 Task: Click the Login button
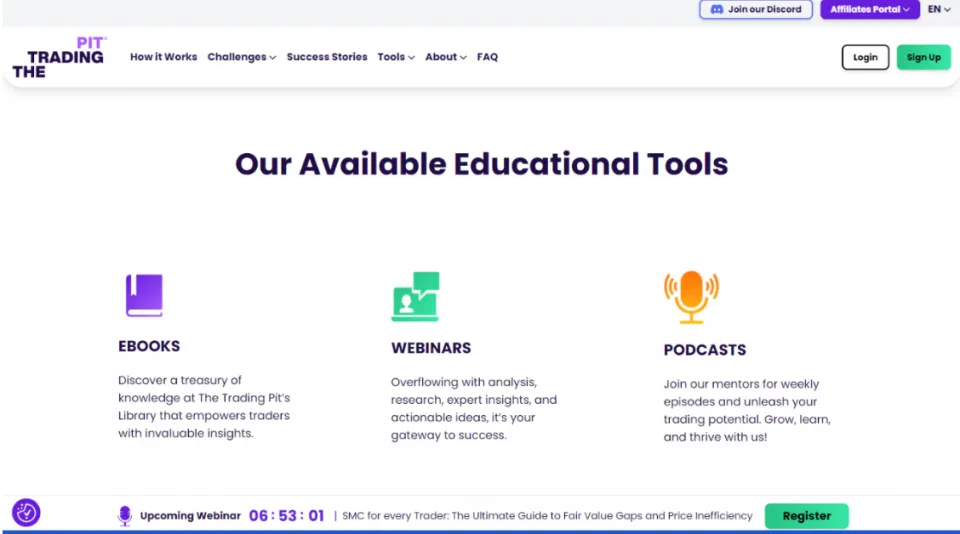coord(865,57)
